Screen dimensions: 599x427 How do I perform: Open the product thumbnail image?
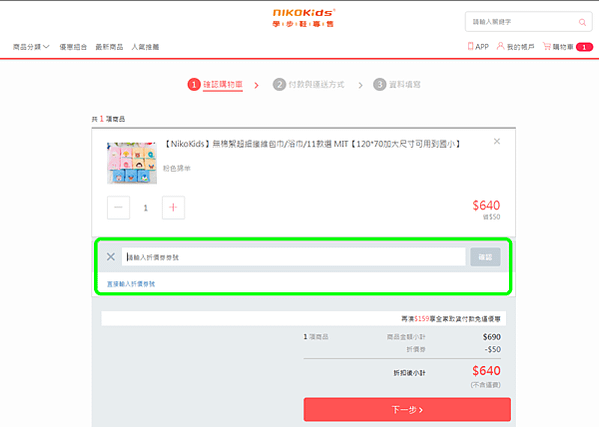[x=132, y=163]
